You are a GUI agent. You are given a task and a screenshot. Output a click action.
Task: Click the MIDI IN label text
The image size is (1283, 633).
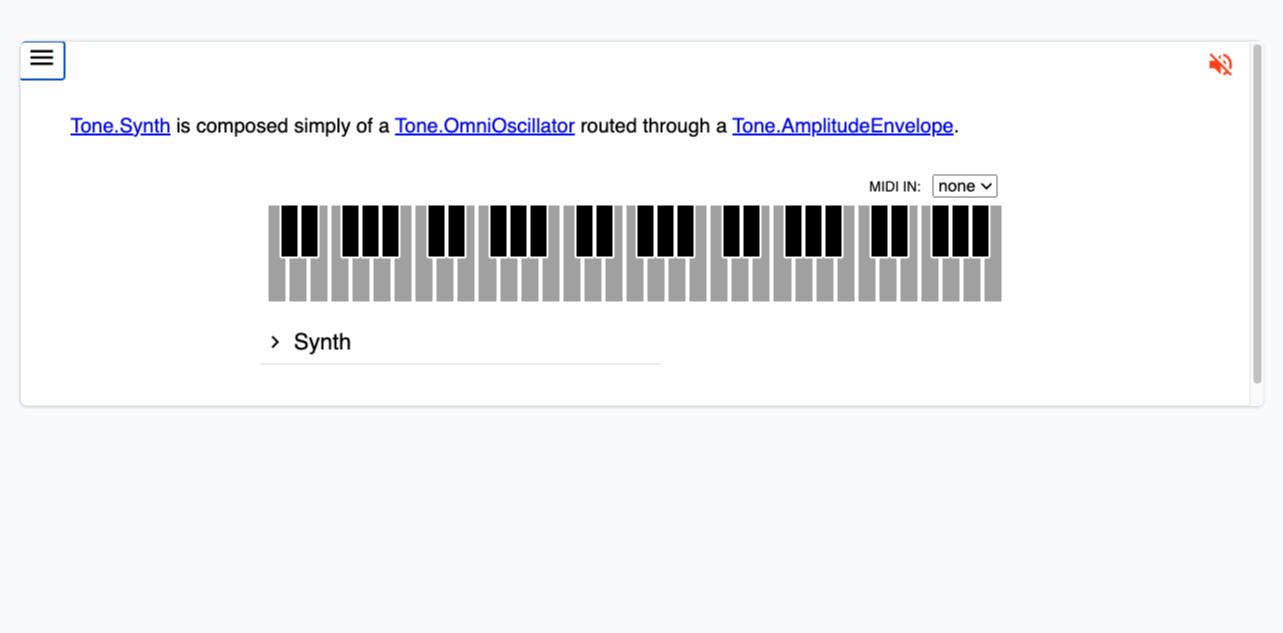coord(894,187)
